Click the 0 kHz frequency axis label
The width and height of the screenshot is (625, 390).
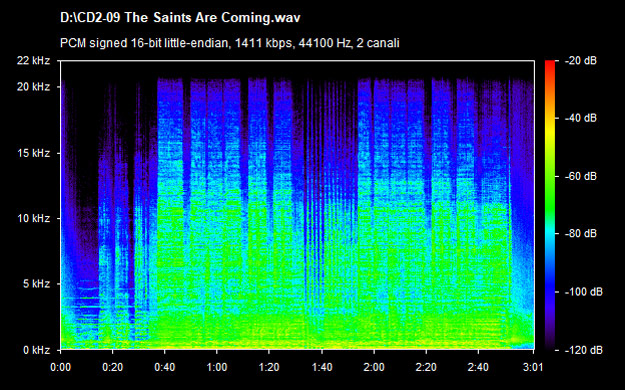36,350
